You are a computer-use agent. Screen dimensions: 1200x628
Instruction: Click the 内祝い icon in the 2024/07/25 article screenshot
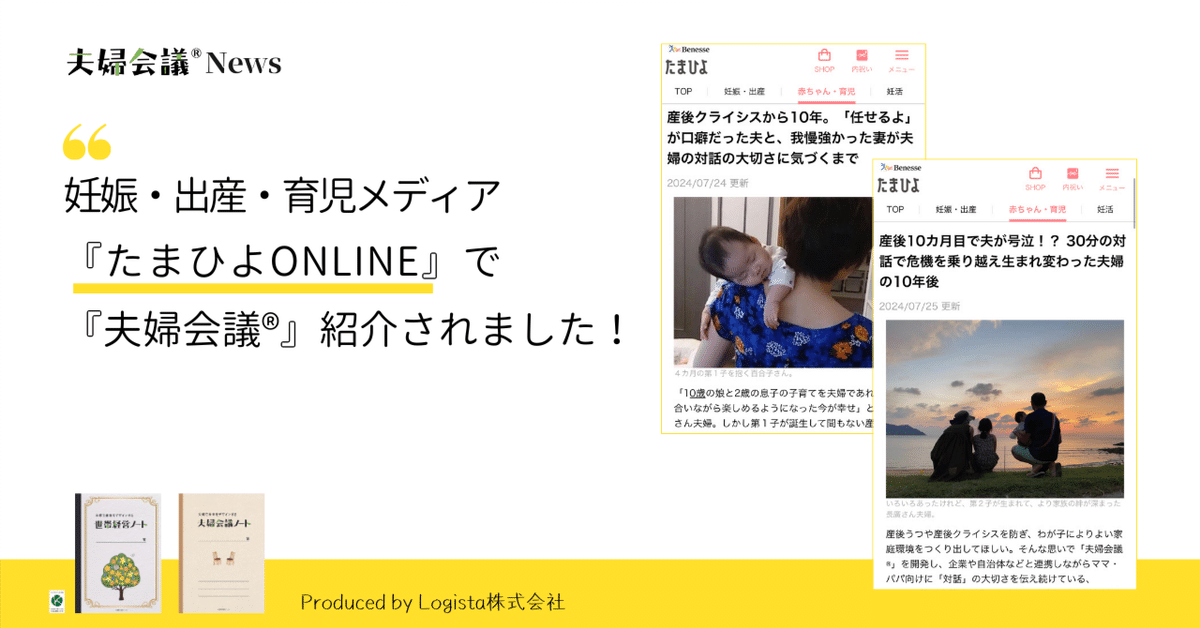coord(1072,173)
